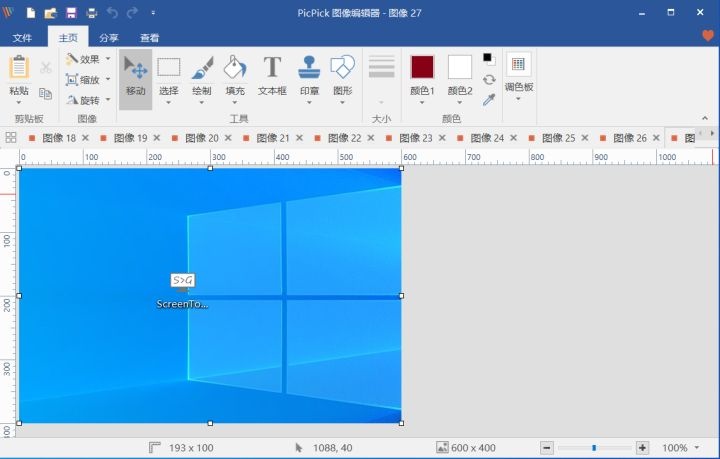Expand the 填充 tool dropdown arrow
The height and width of the screenshot is (459, 720).
tap(235, 103)
